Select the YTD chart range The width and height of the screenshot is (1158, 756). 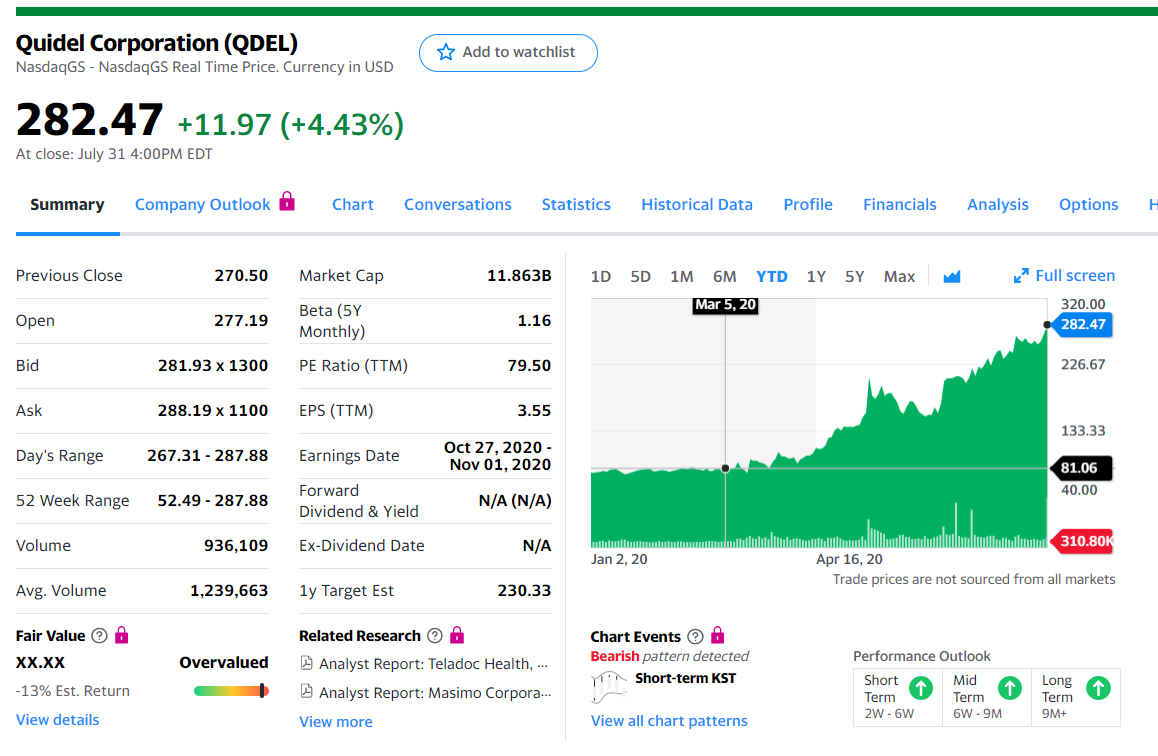[x=772, y=276]
